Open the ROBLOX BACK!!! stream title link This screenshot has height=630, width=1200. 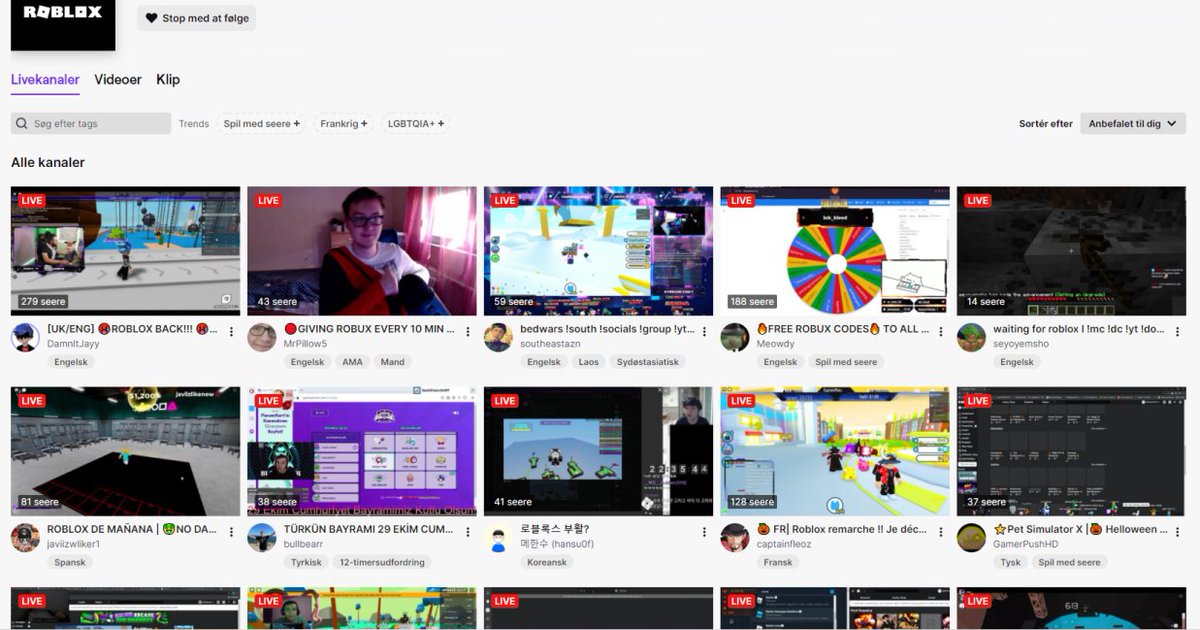(x=132, y=329)
